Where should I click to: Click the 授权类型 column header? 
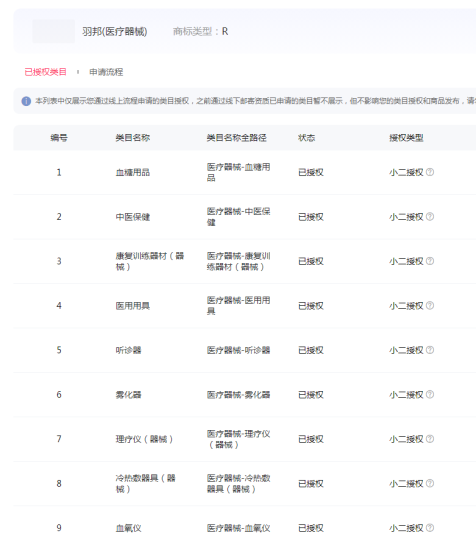coord(406,138)
